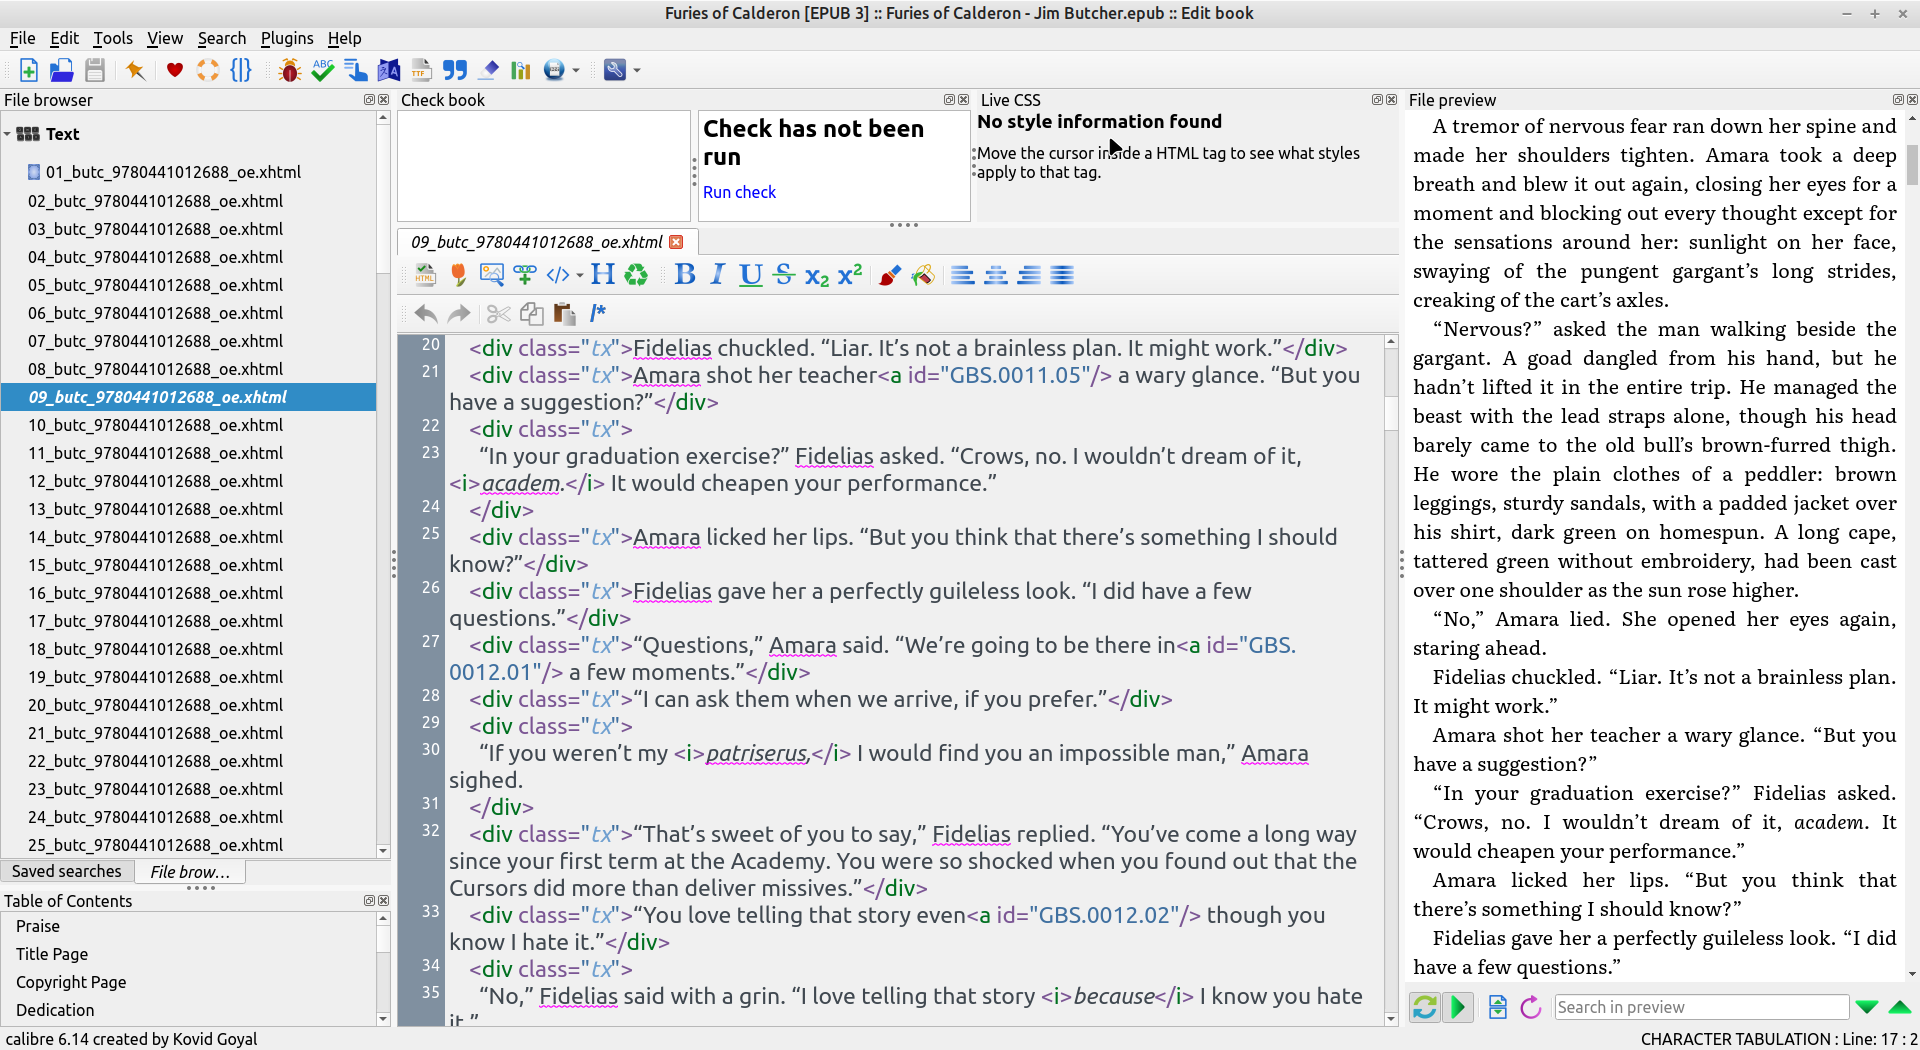
Task: Open 15_butc_9780441012688_oe.xhtml in File browser
Action: [155, 565]
